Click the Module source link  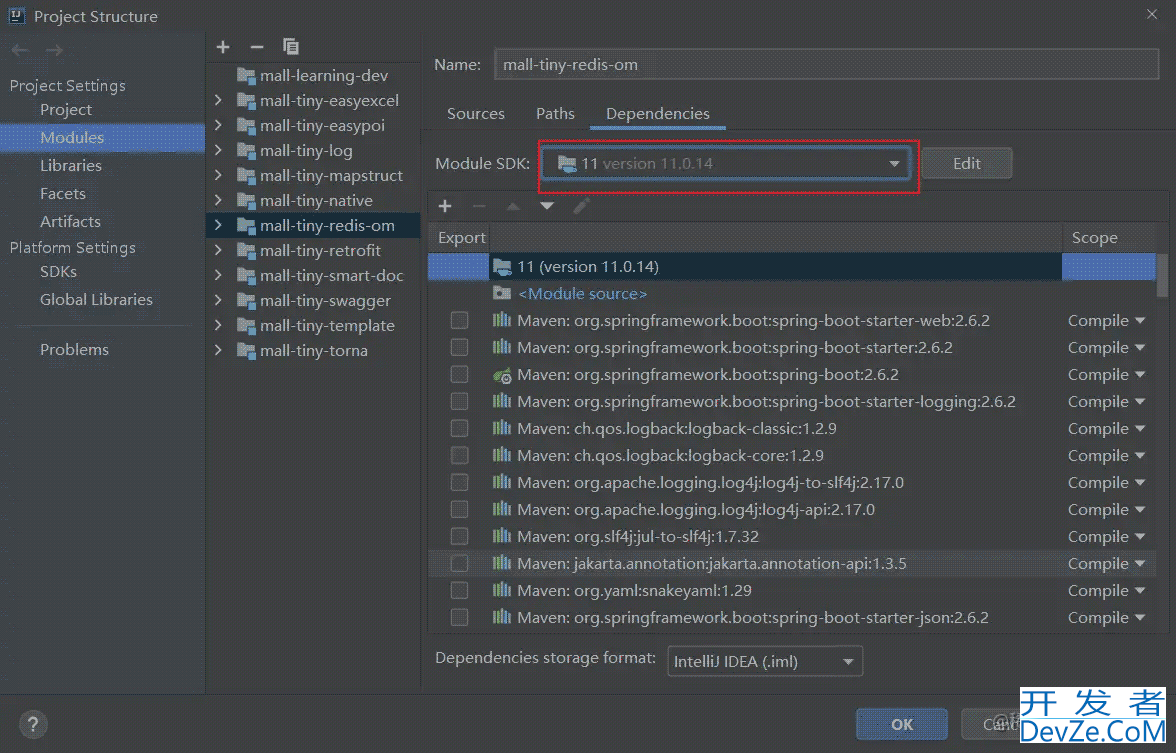click(x=583, y=294)
